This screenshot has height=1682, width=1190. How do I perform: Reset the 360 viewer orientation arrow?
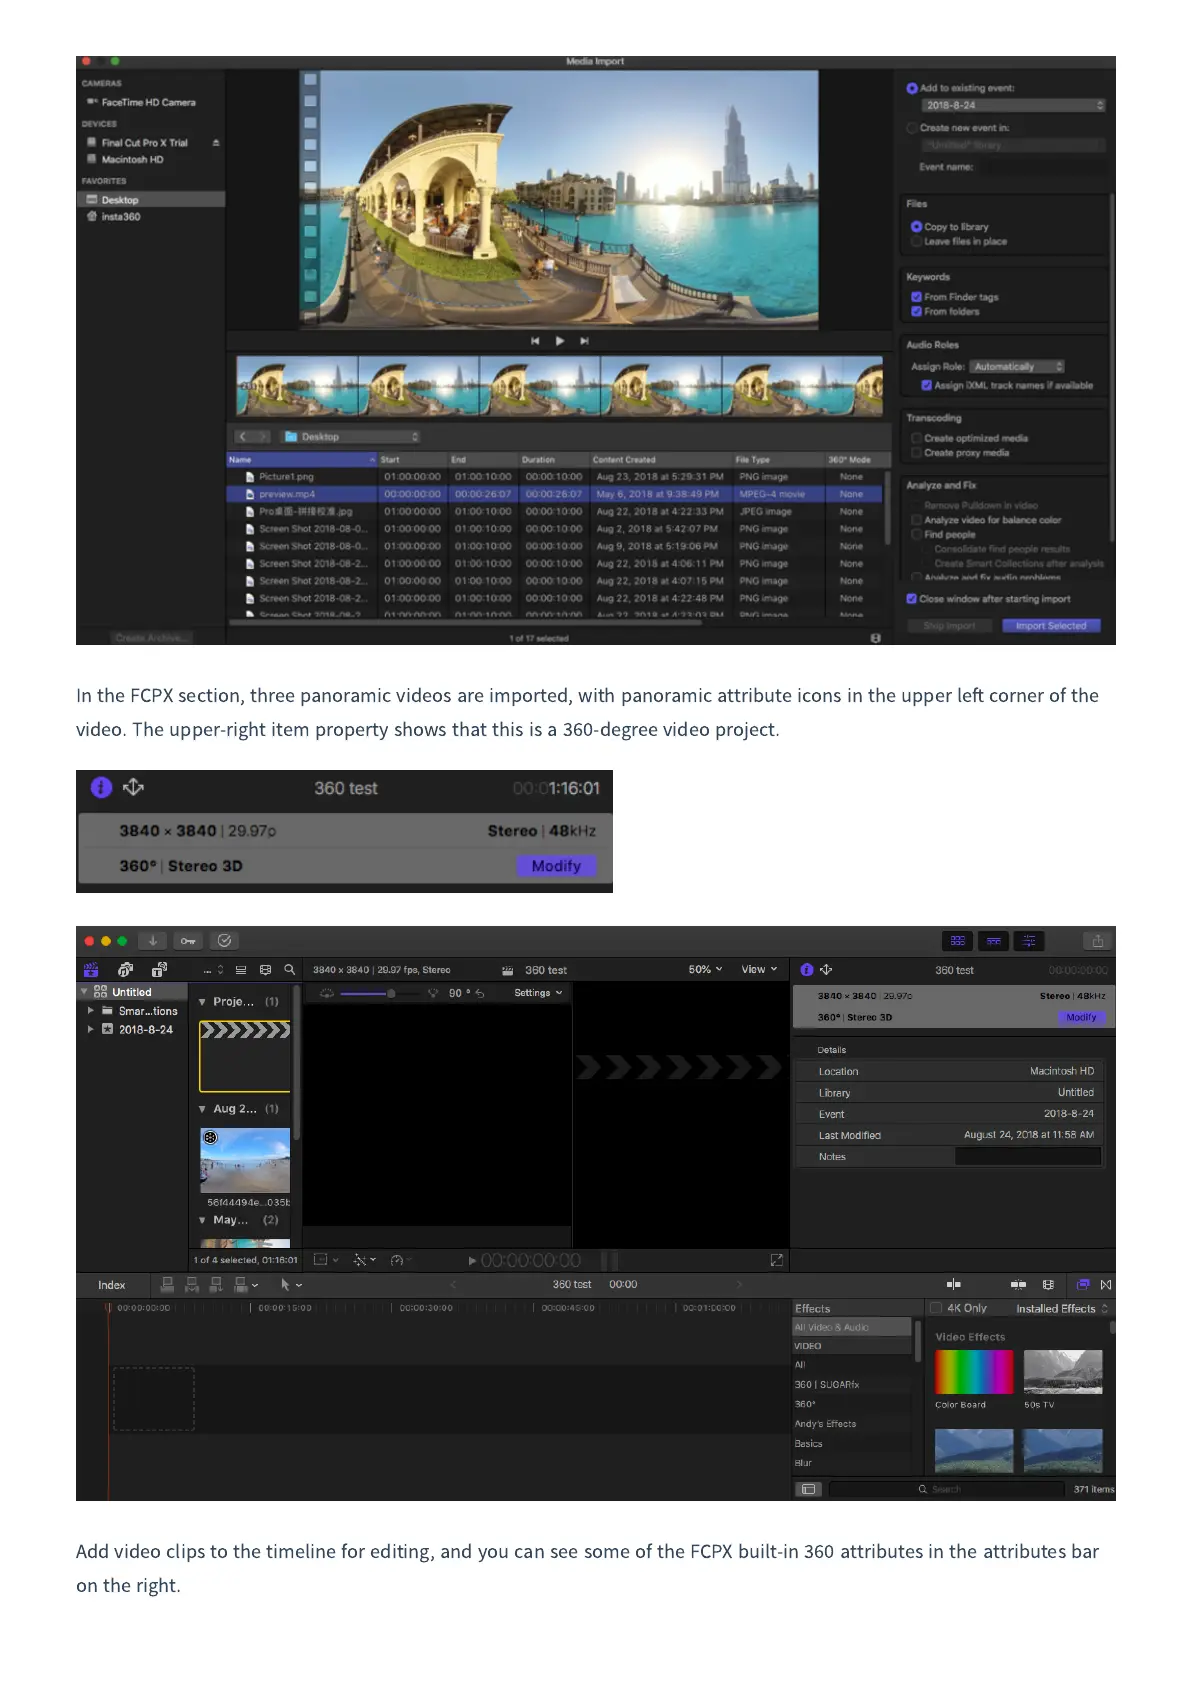pos(480,993)
